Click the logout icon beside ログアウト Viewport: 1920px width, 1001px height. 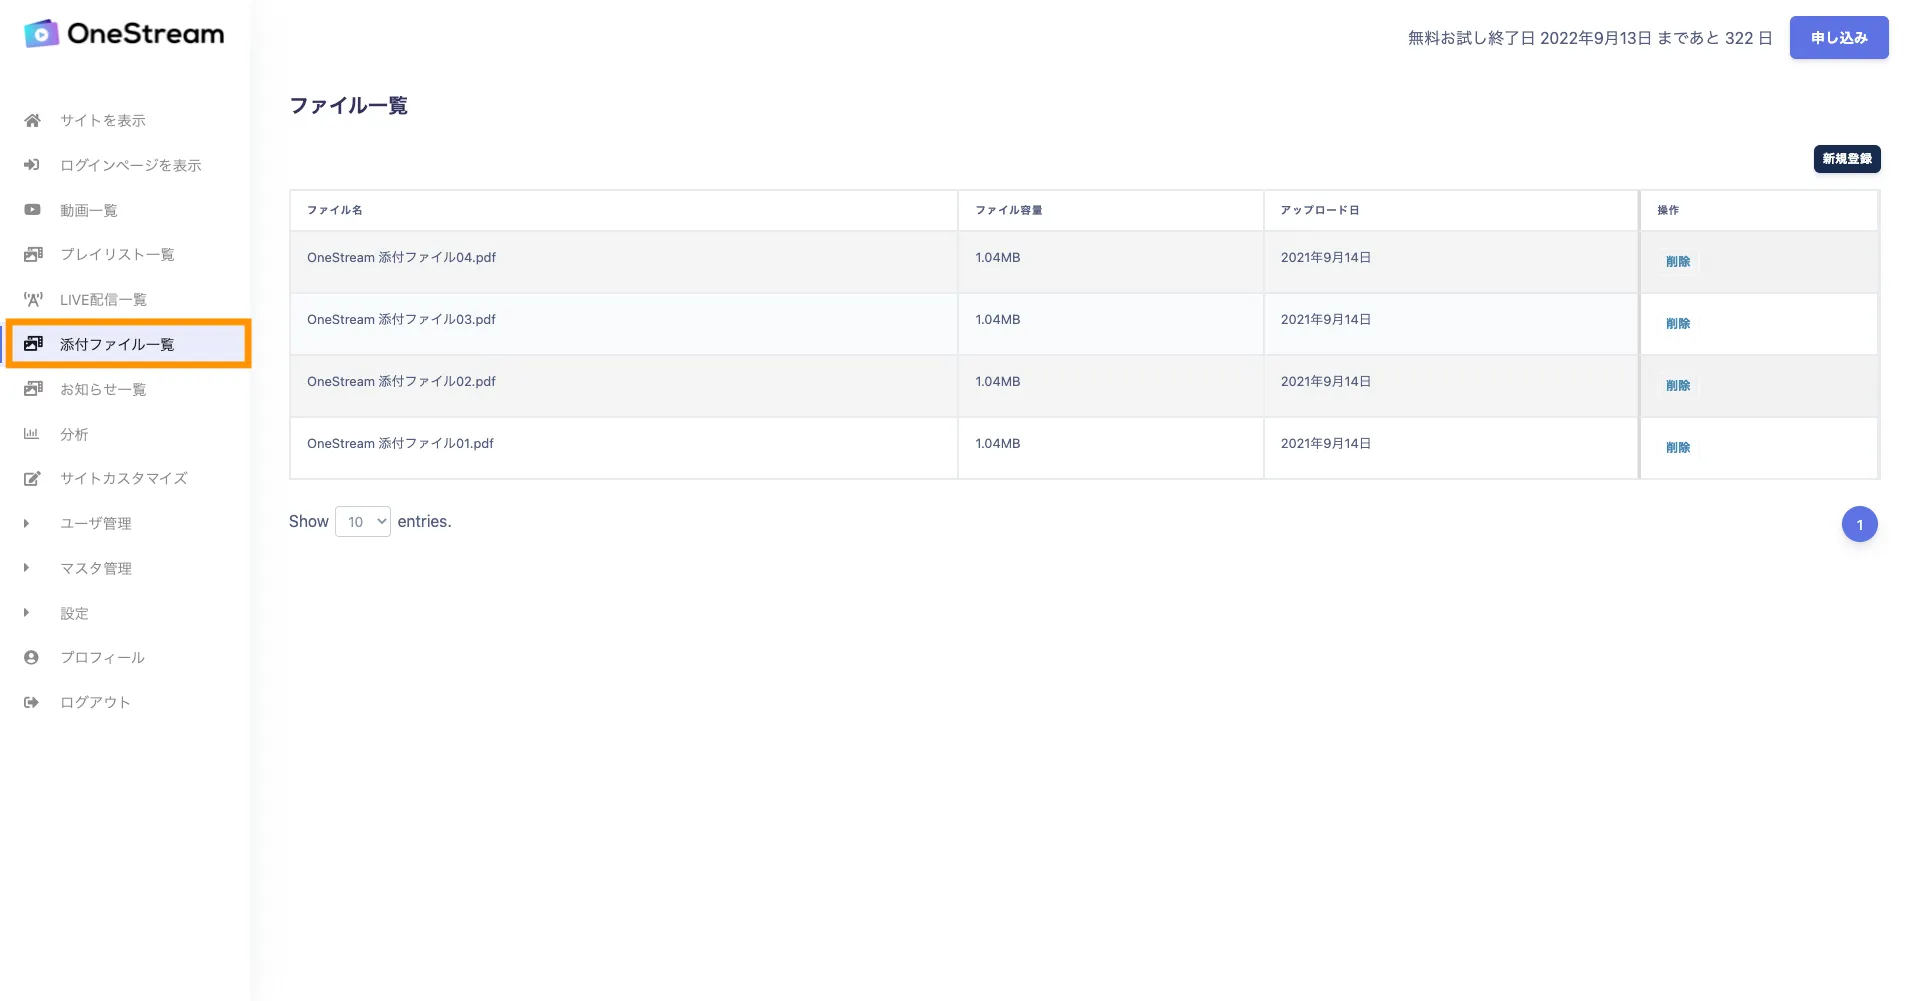(x=31, y=702)
